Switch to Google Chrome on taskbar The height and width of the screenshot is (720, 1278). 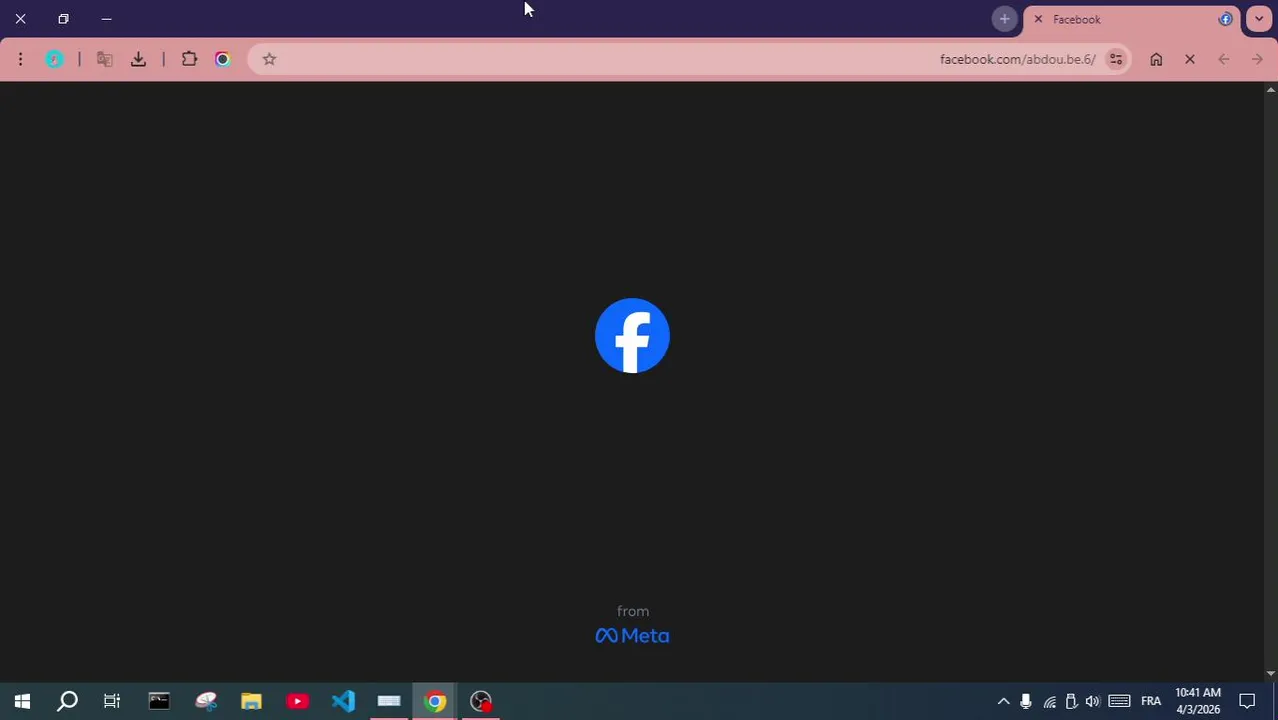click(x=435, y=701)
